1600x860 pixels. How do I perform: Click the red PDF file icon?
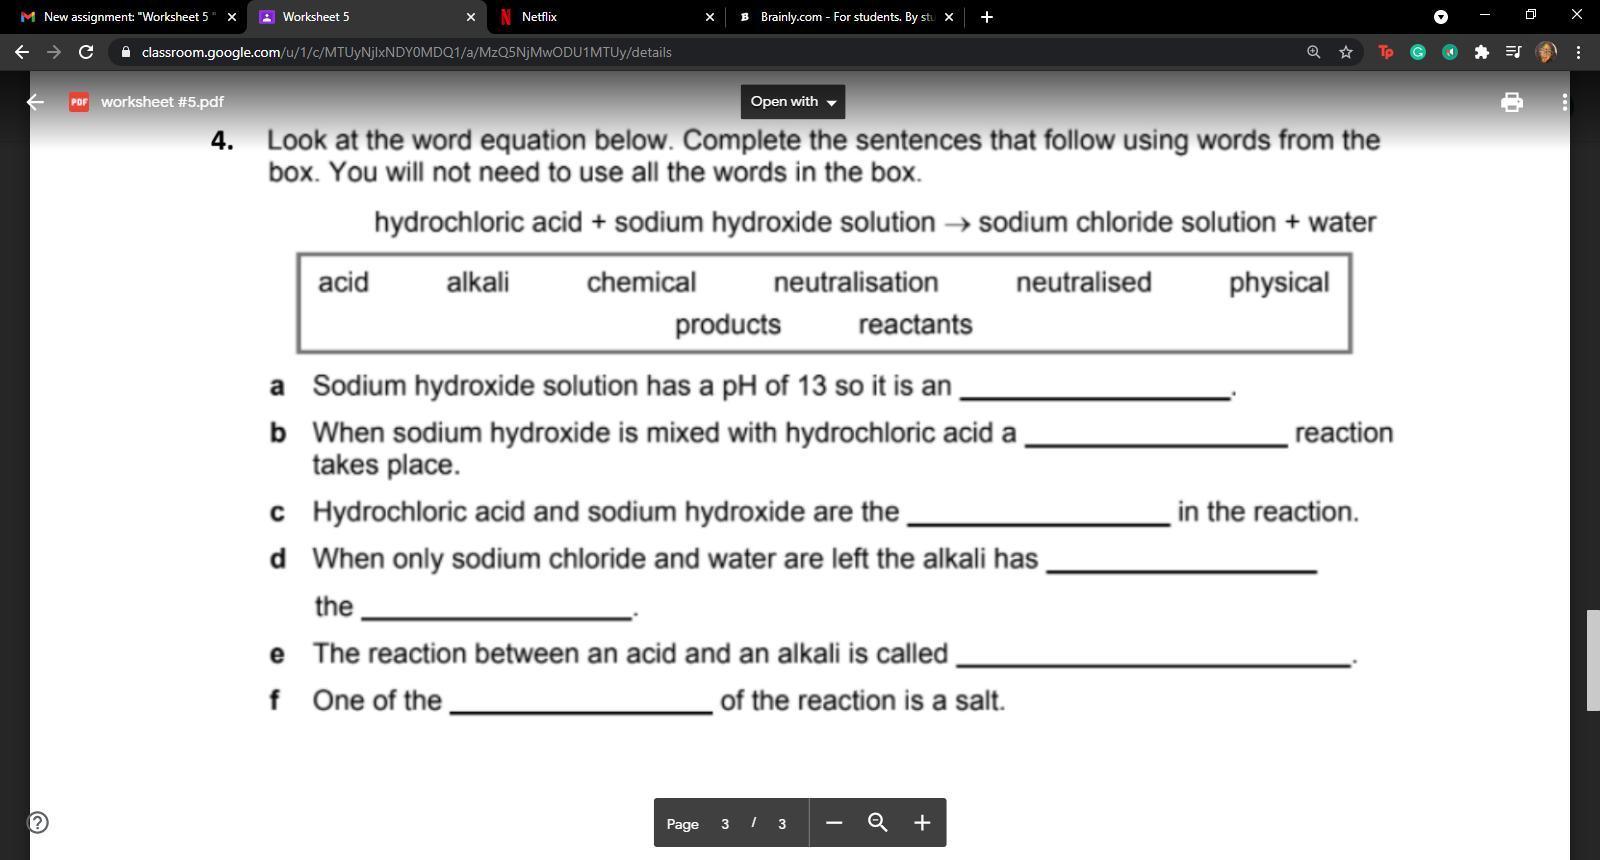tap(79, 102)
